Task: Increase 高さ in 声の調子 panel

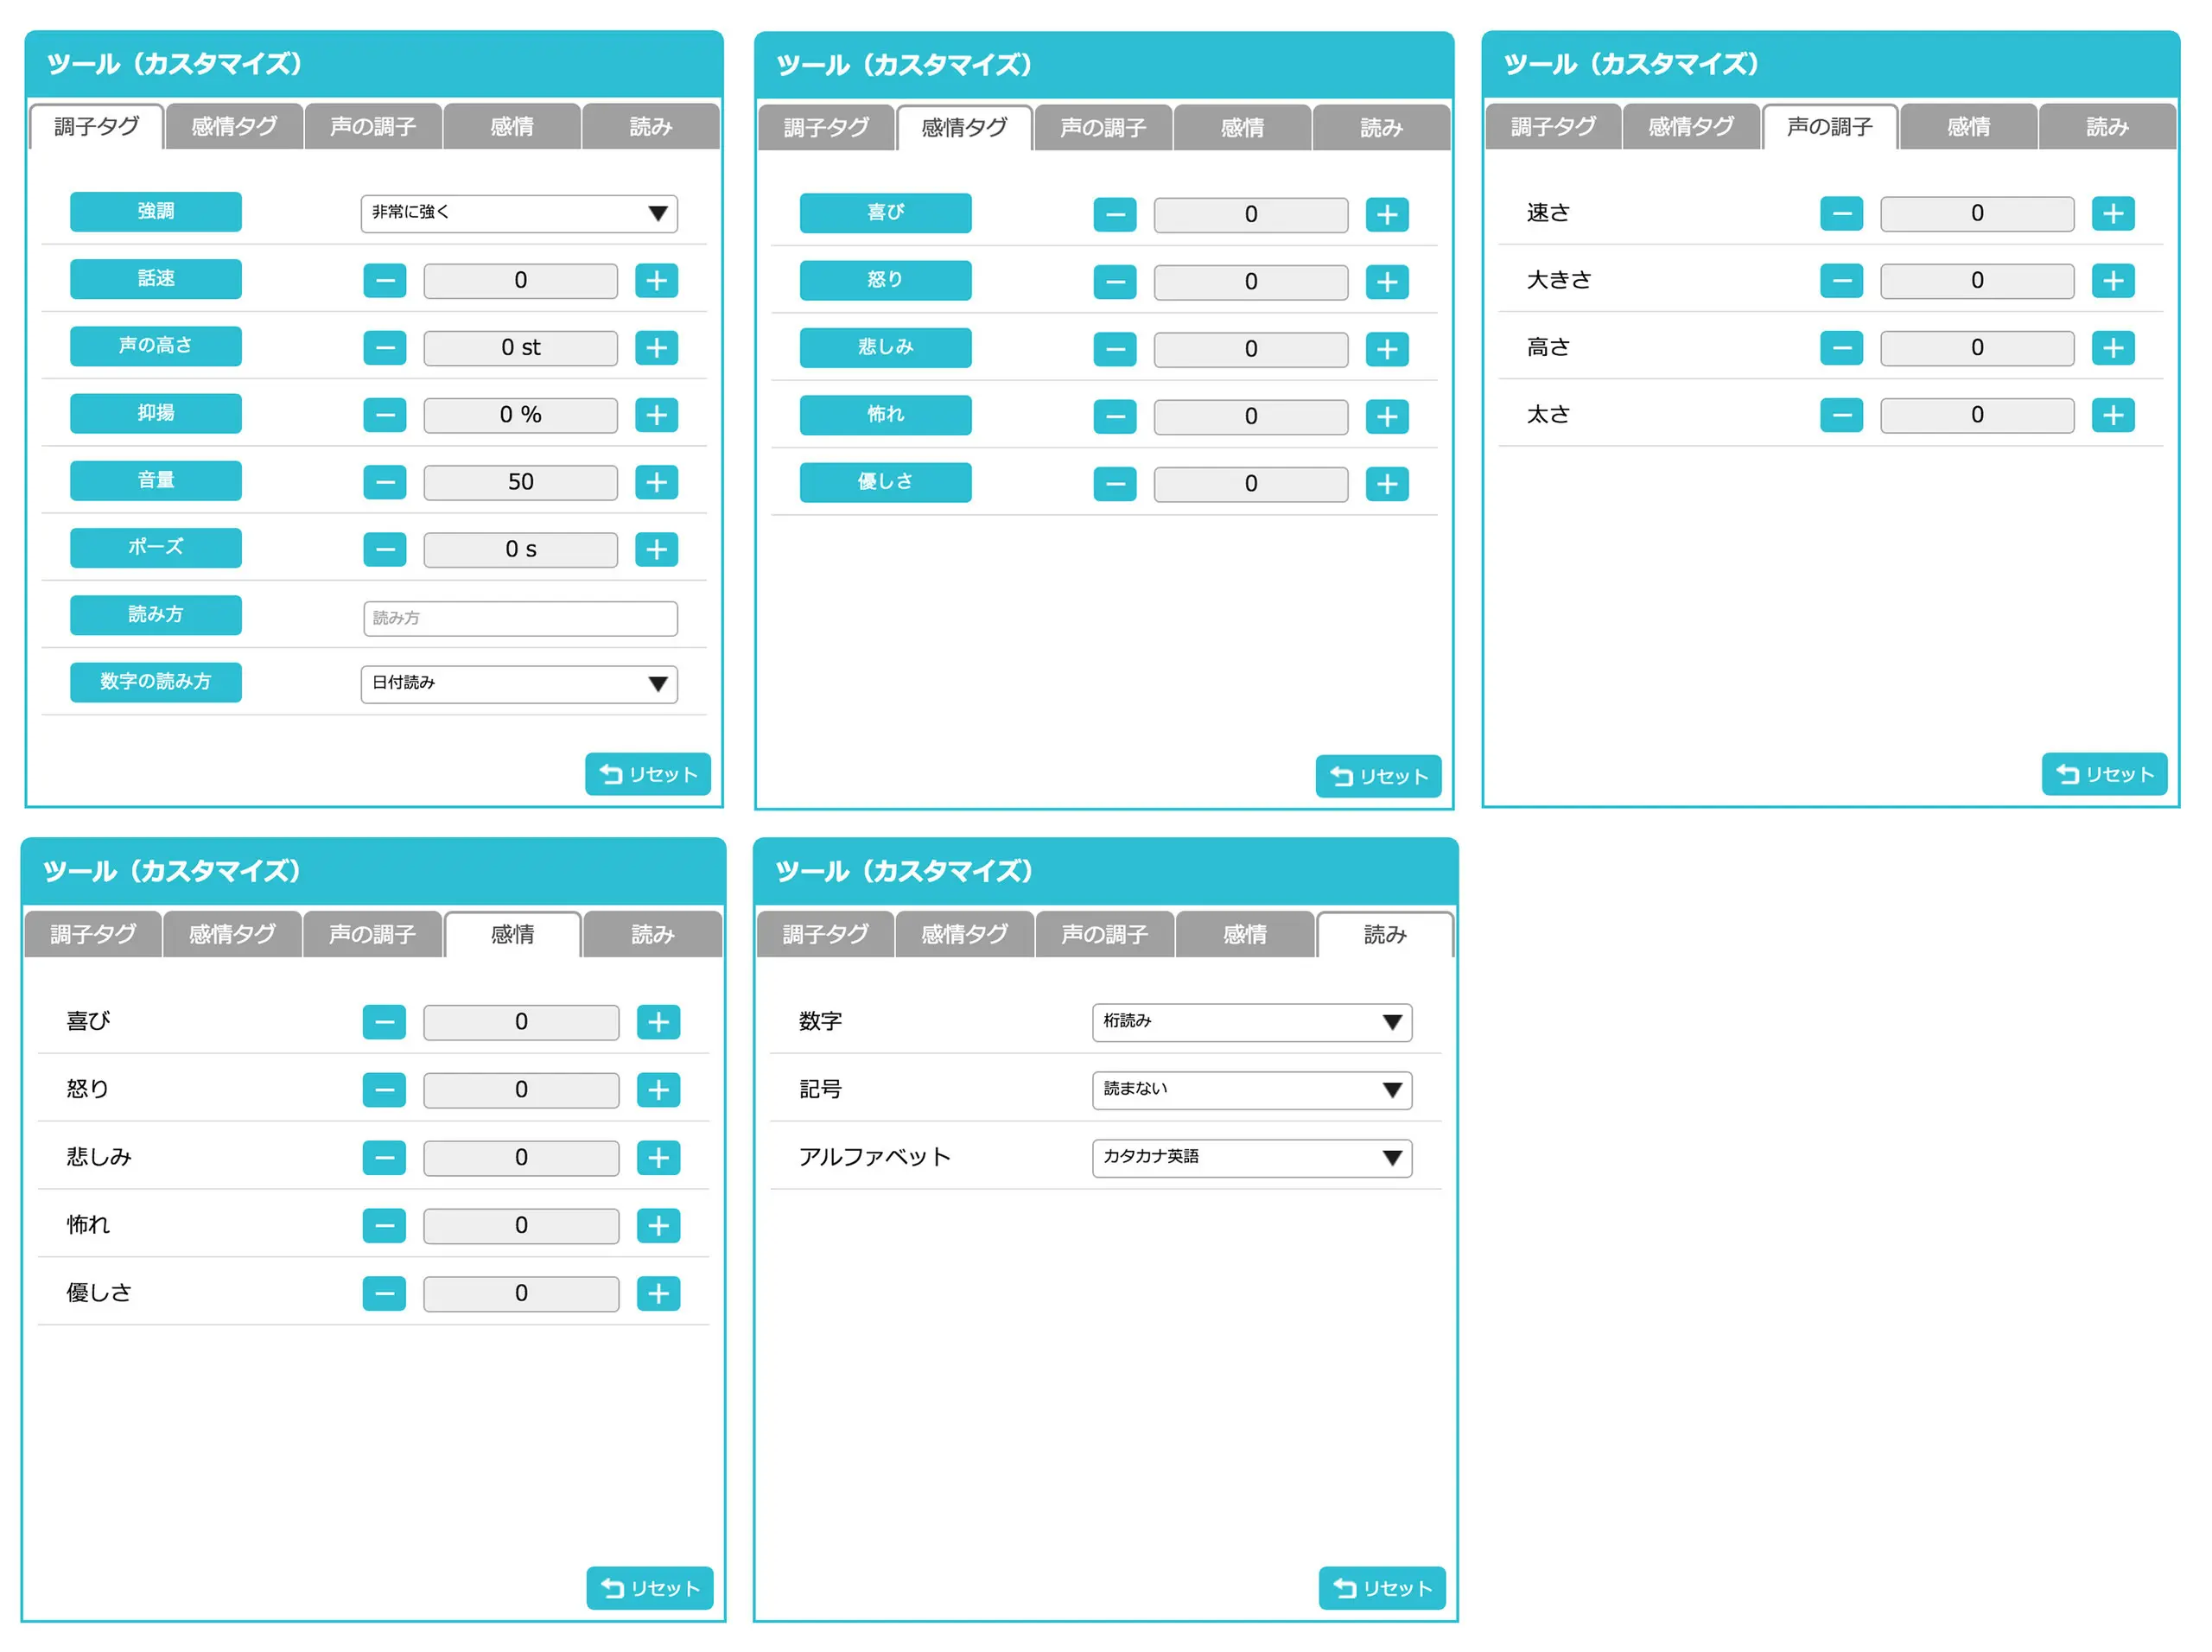Action: pyautogui.click(x=2113, y=348)
